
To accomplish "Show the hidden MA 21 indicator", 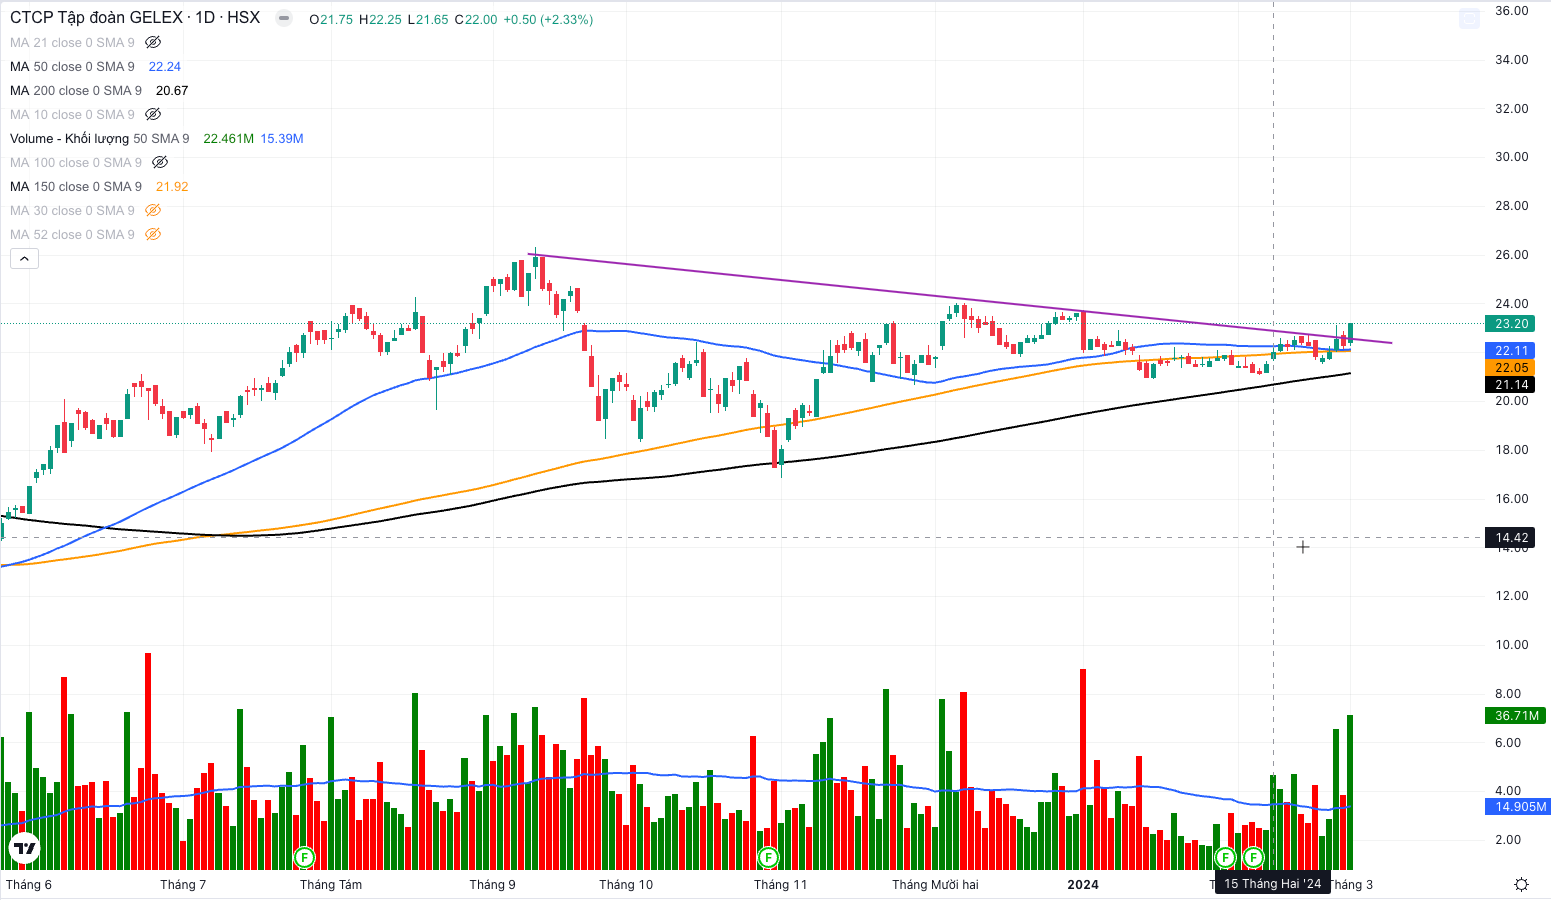I will (153, 42).
